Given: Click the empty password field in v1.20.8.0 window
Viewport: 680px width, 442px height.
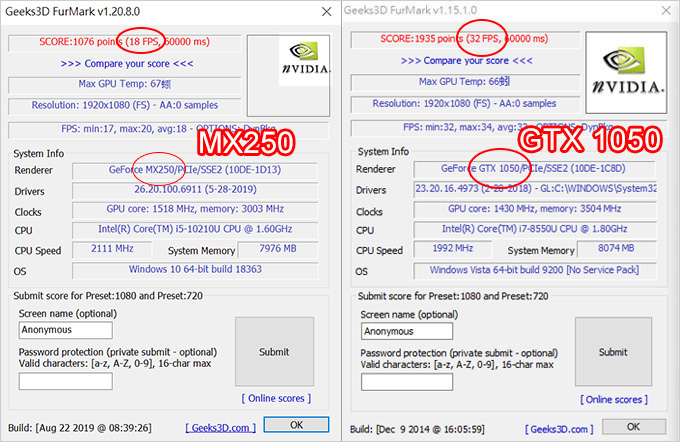Looking at the screenshot, I should click(65, 381).
